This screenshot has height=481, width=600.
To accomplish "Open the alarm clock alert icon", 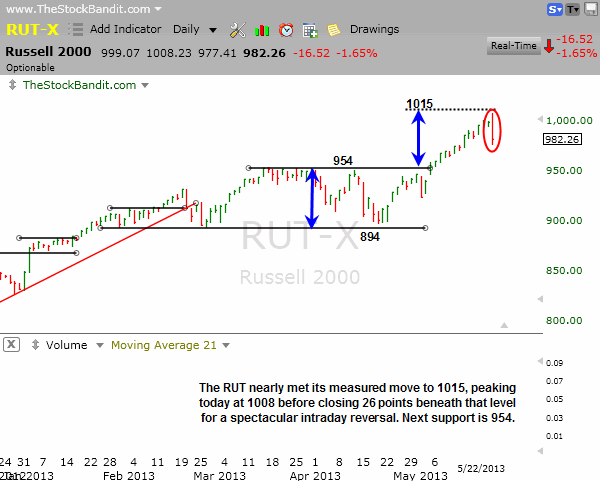I will pos(286,30).
